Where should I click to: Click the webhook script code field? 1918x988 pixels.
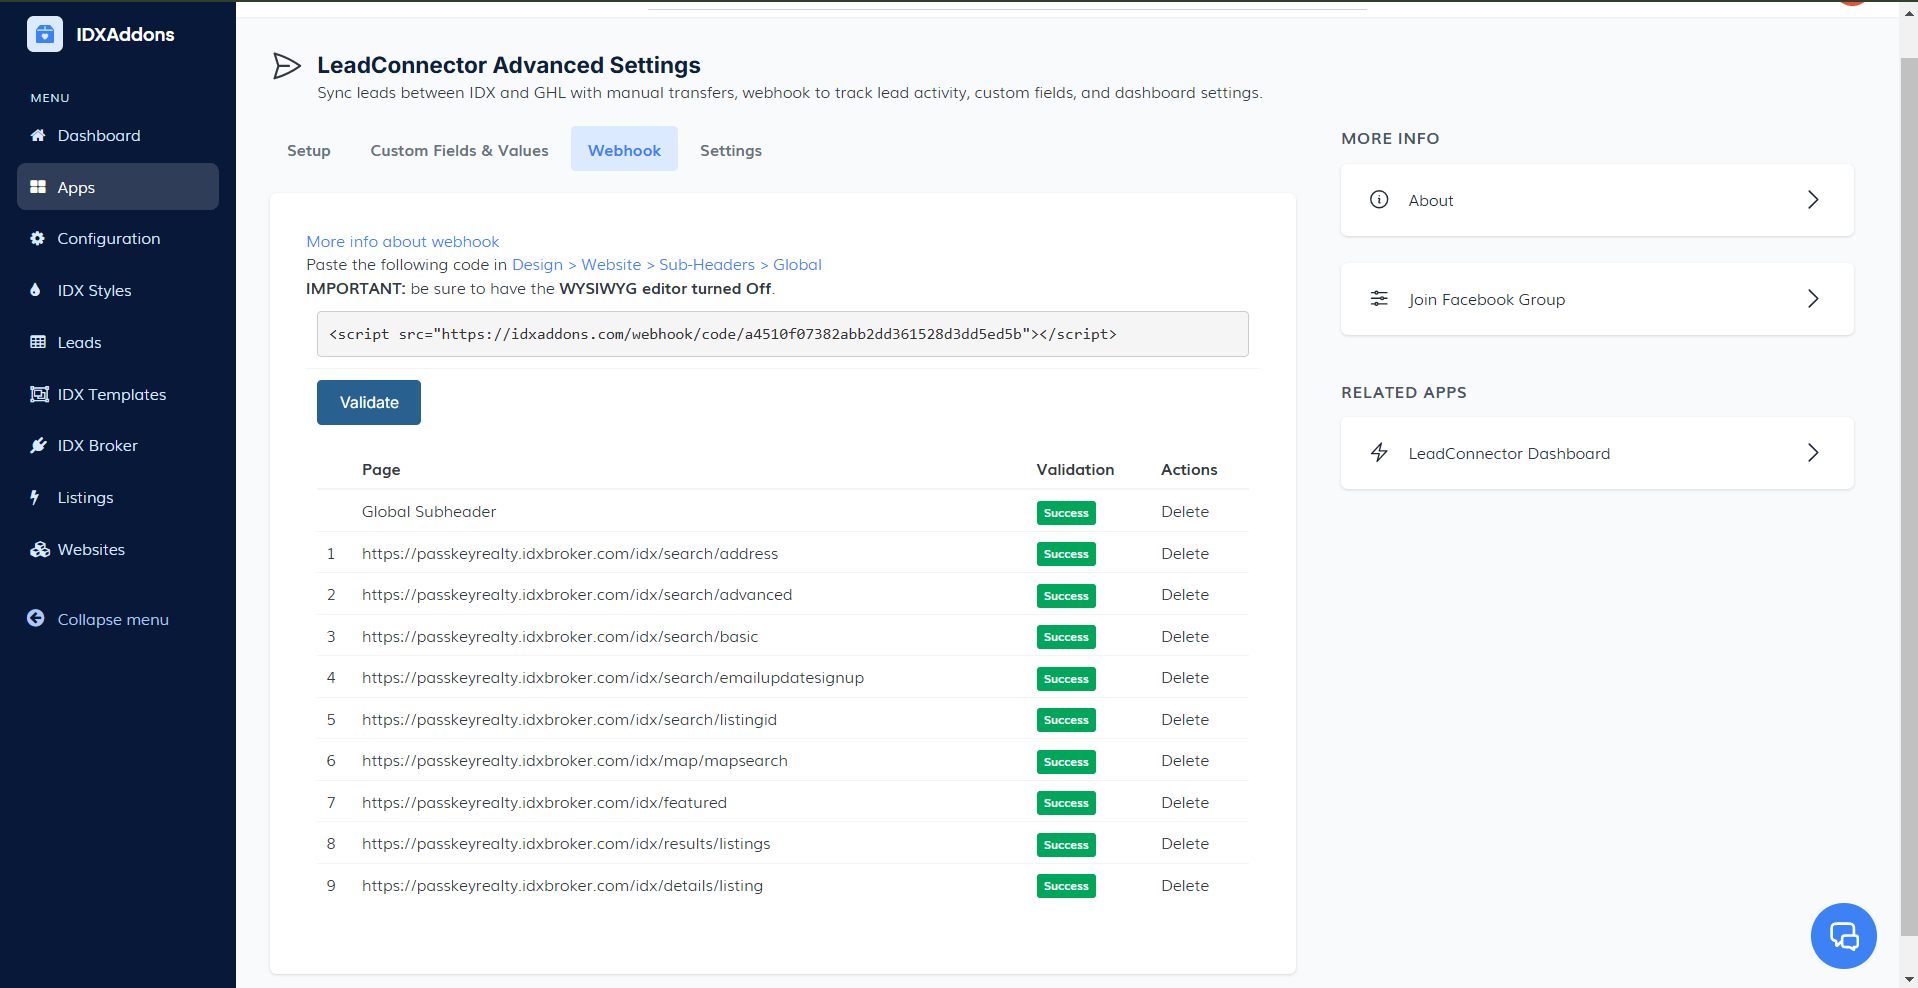coord(782,334)
